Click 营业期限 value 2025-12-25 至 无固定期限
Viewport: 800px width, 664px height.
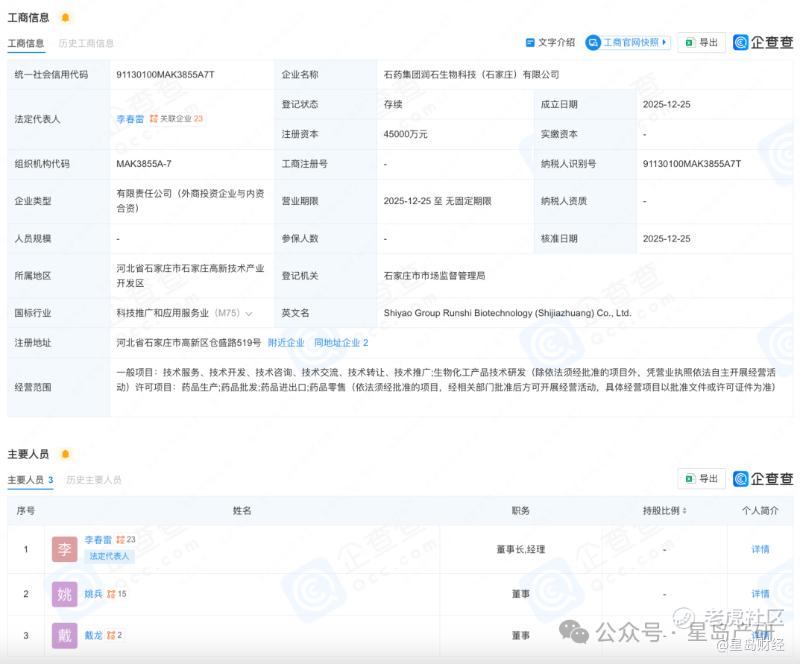pos(437,201)
